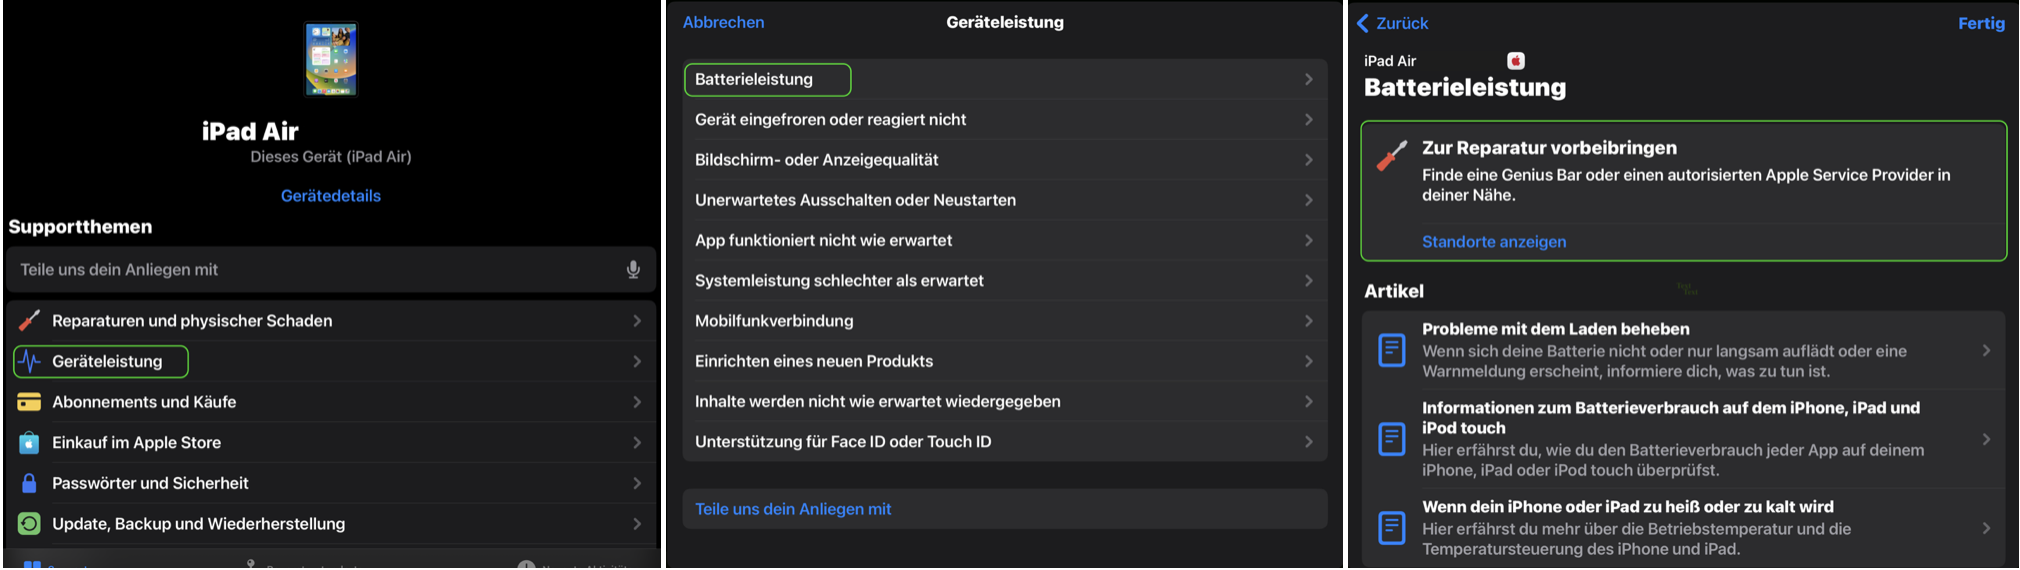Expand the Batterieleistung row chevron
The width and height of the screenshot is (2020, 570).
(x=1308, y=79)
